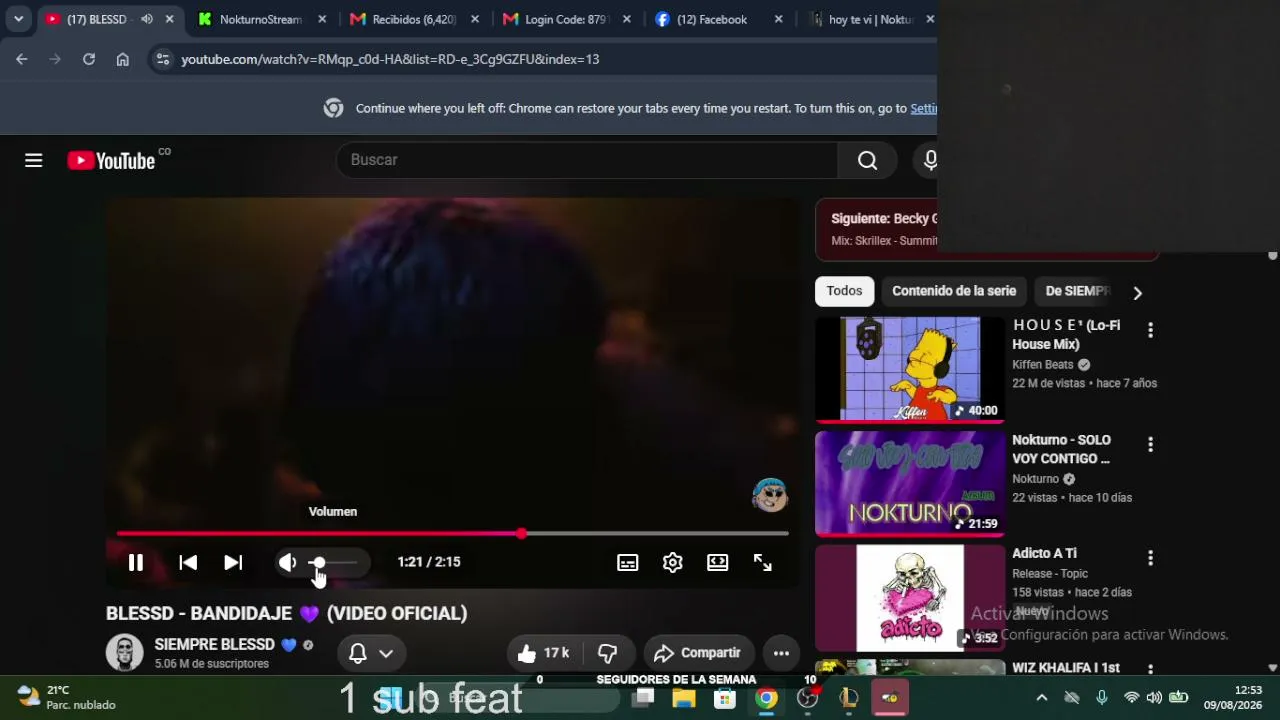Open the SIEMPRE BLESSD channel avatar
1280x720 pixels.
[x=125, y=652]
